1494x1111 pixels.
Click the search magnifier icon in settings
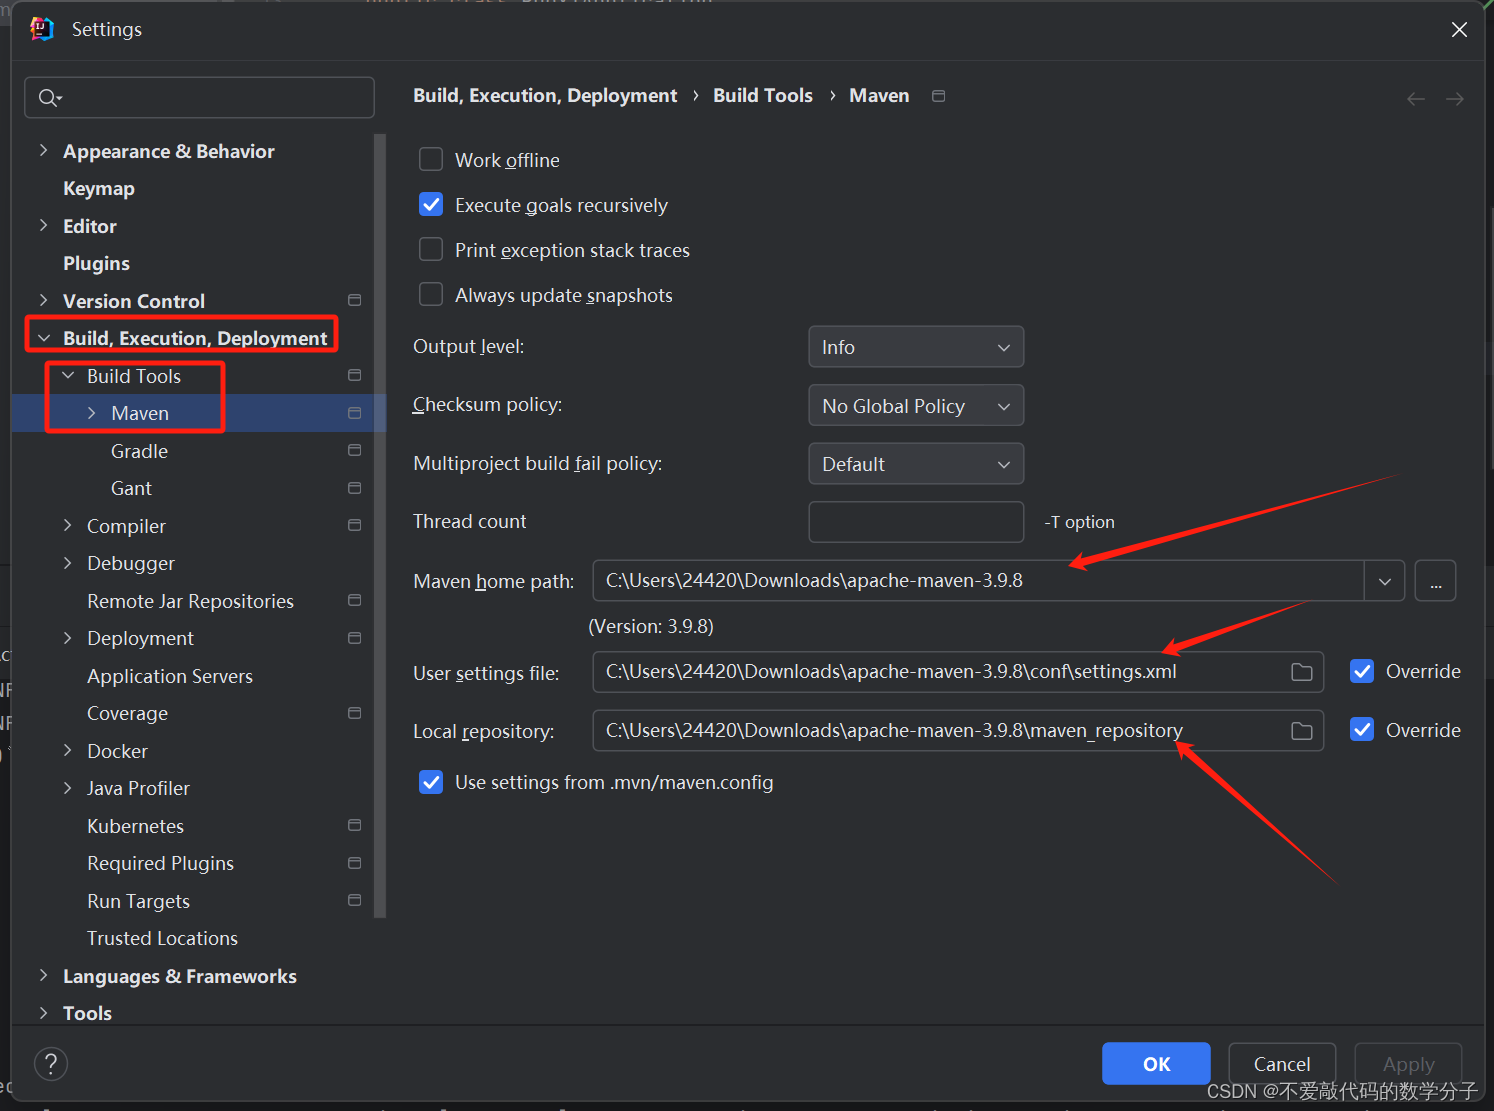tap(50, 97)
